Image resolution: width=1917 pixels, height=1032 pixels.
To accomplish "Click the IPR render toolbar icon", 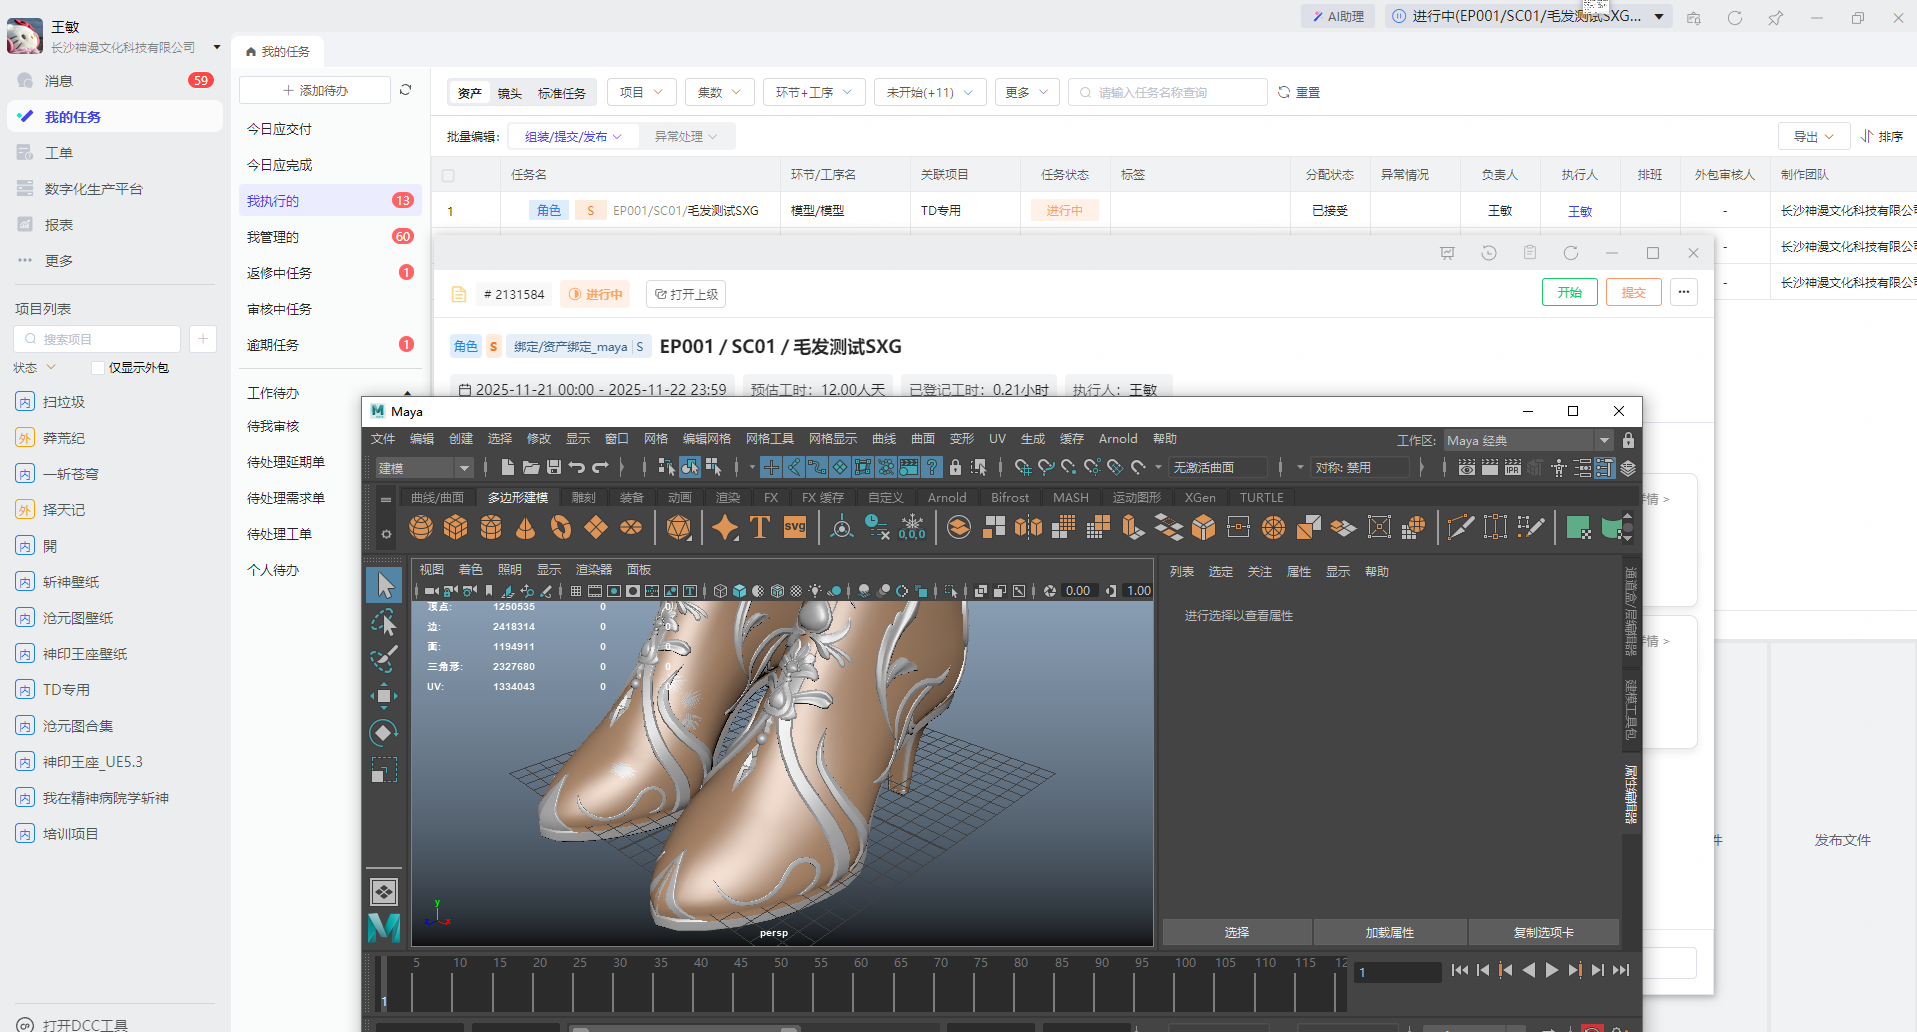I will pyautogui.click(x=1512, y=467).
